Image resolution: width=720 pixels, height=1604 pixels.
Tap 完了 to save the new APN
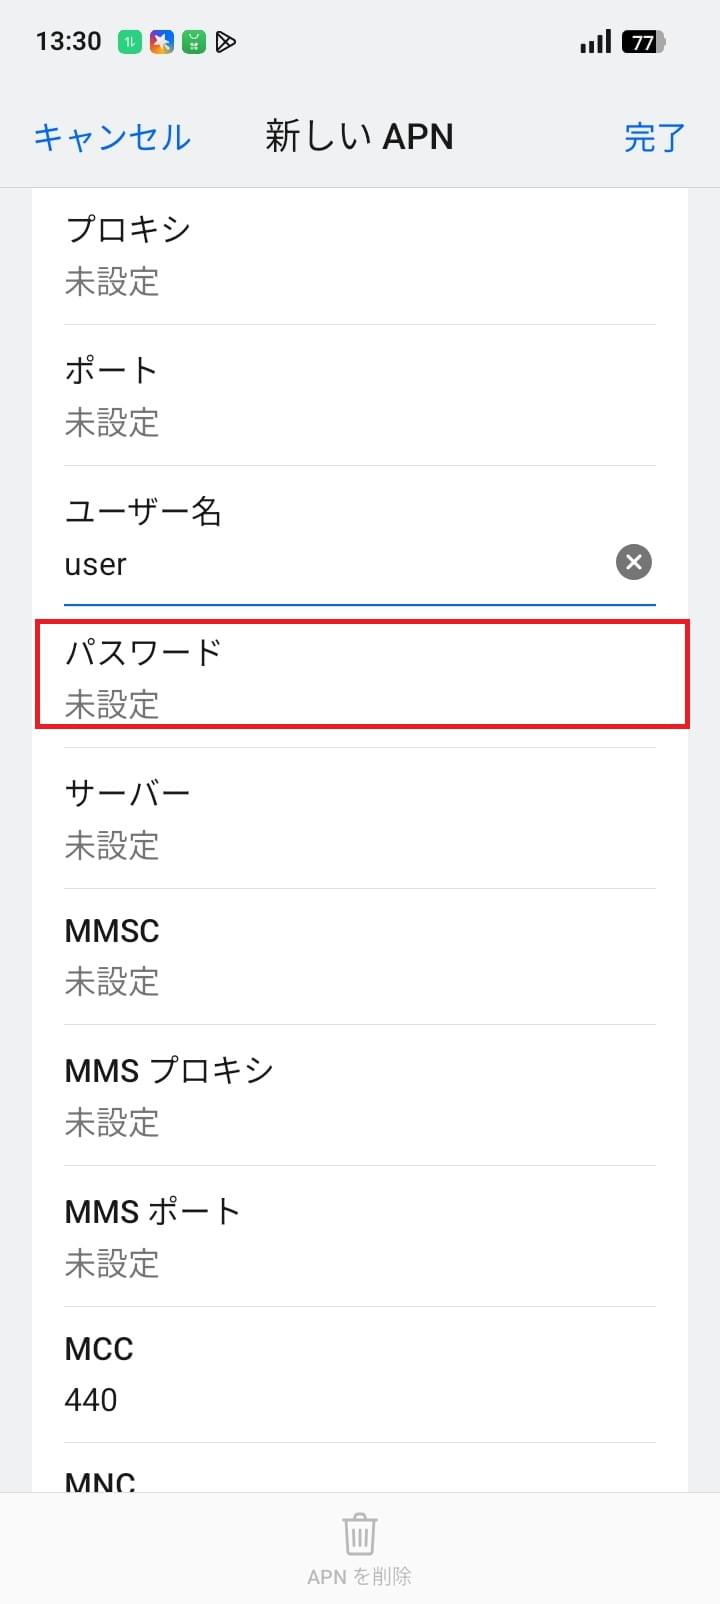pyautogui.click(x=655, y=138)
